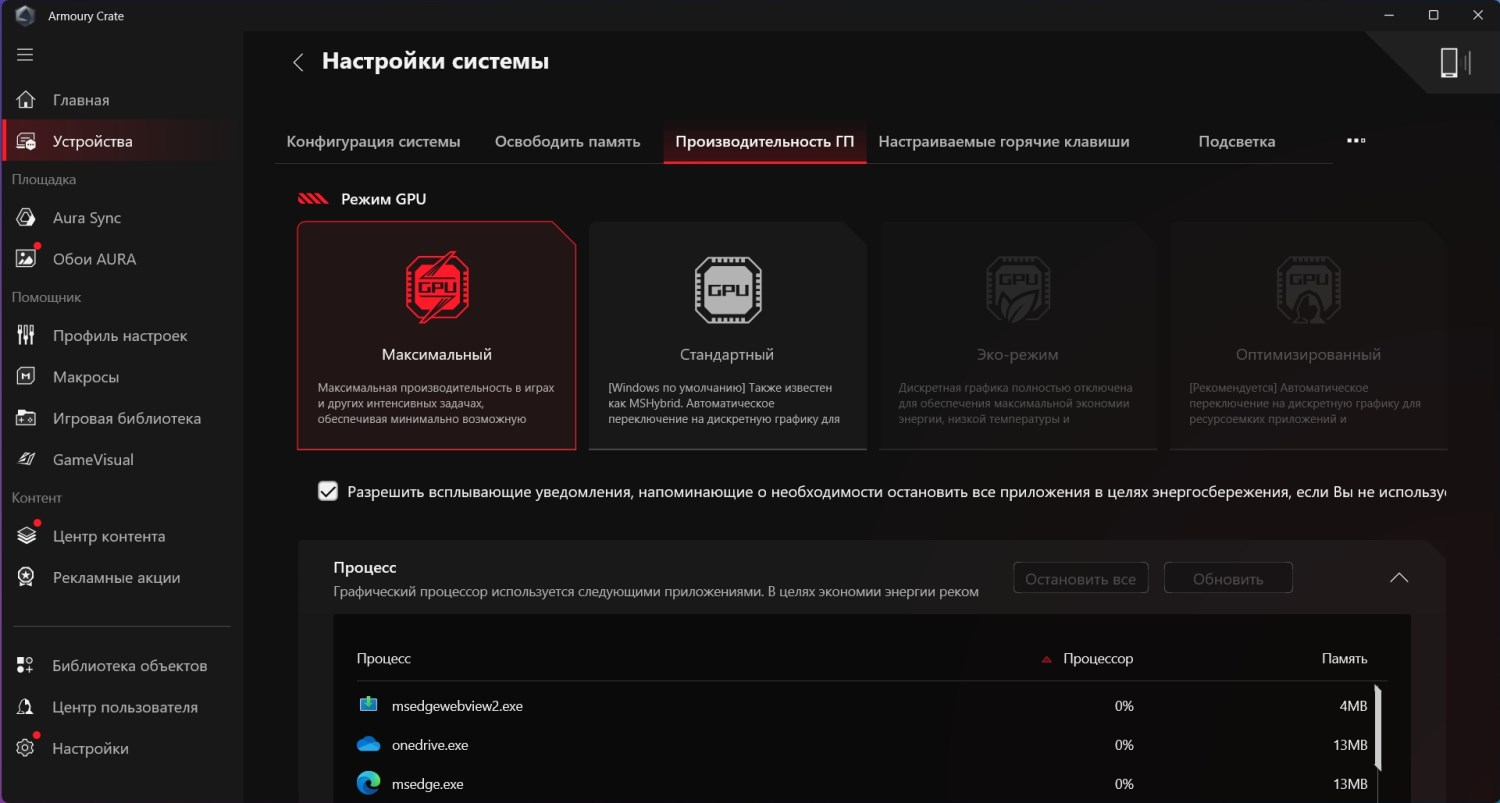Open Aura Sync in the sidebar

point(122,218)
